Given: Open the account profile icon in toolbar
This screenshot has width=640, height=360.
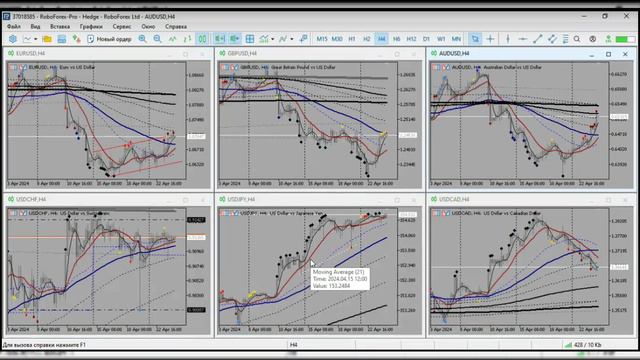Looking at the screenshot, I should point(593,39).
